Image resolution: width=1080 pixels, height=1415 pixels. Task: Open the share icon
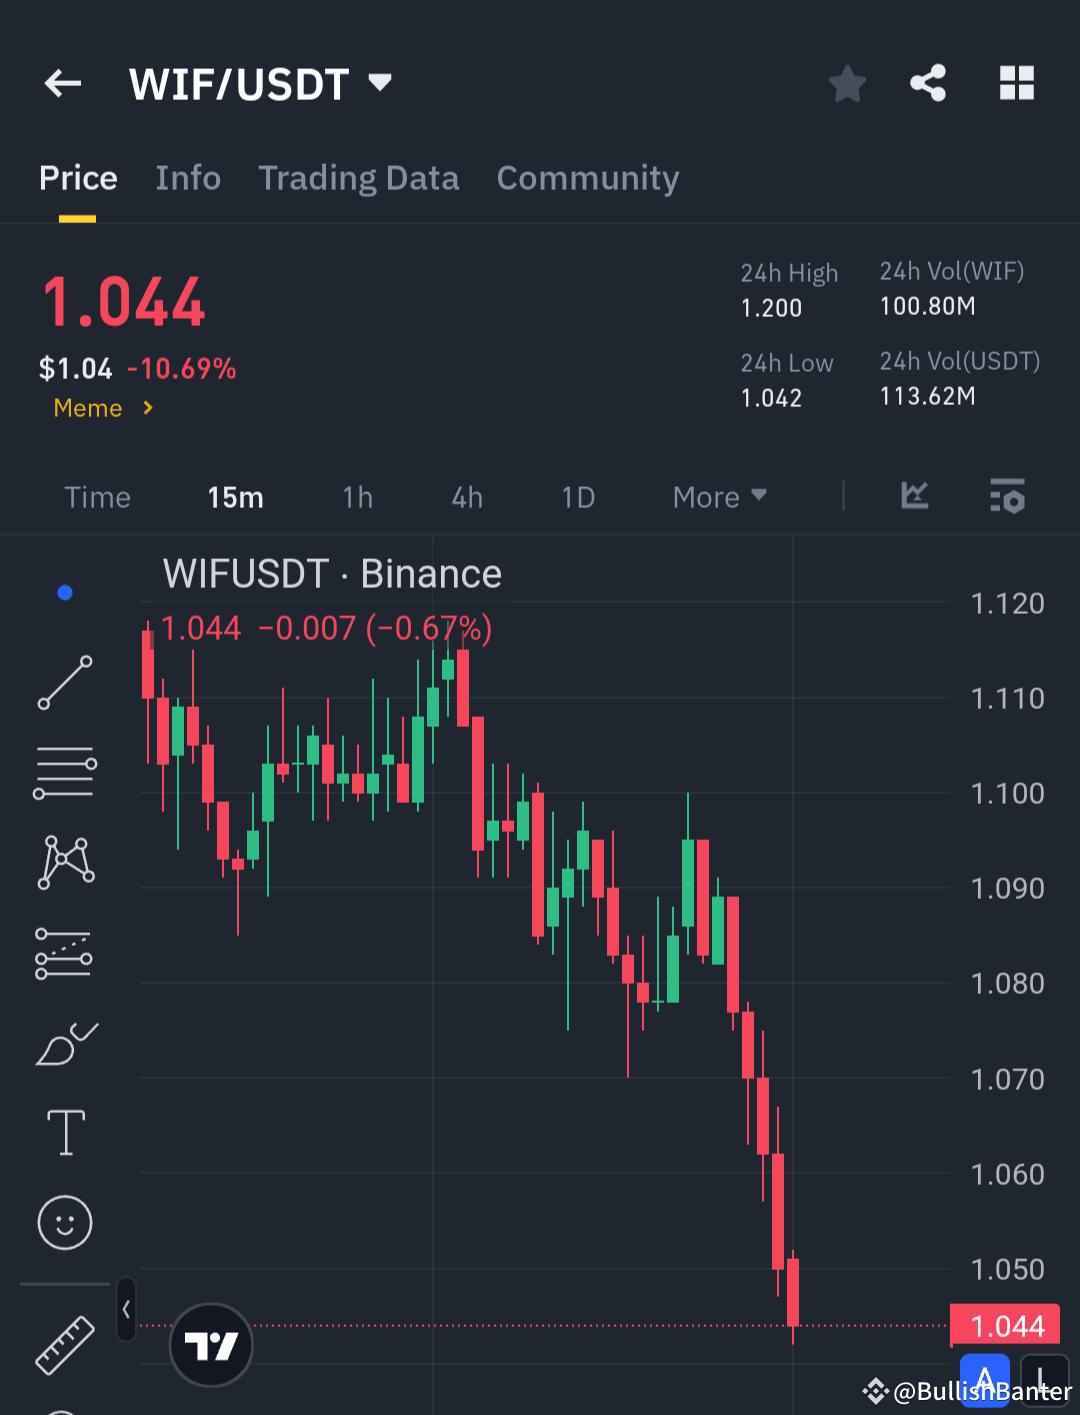pos(928,84)
